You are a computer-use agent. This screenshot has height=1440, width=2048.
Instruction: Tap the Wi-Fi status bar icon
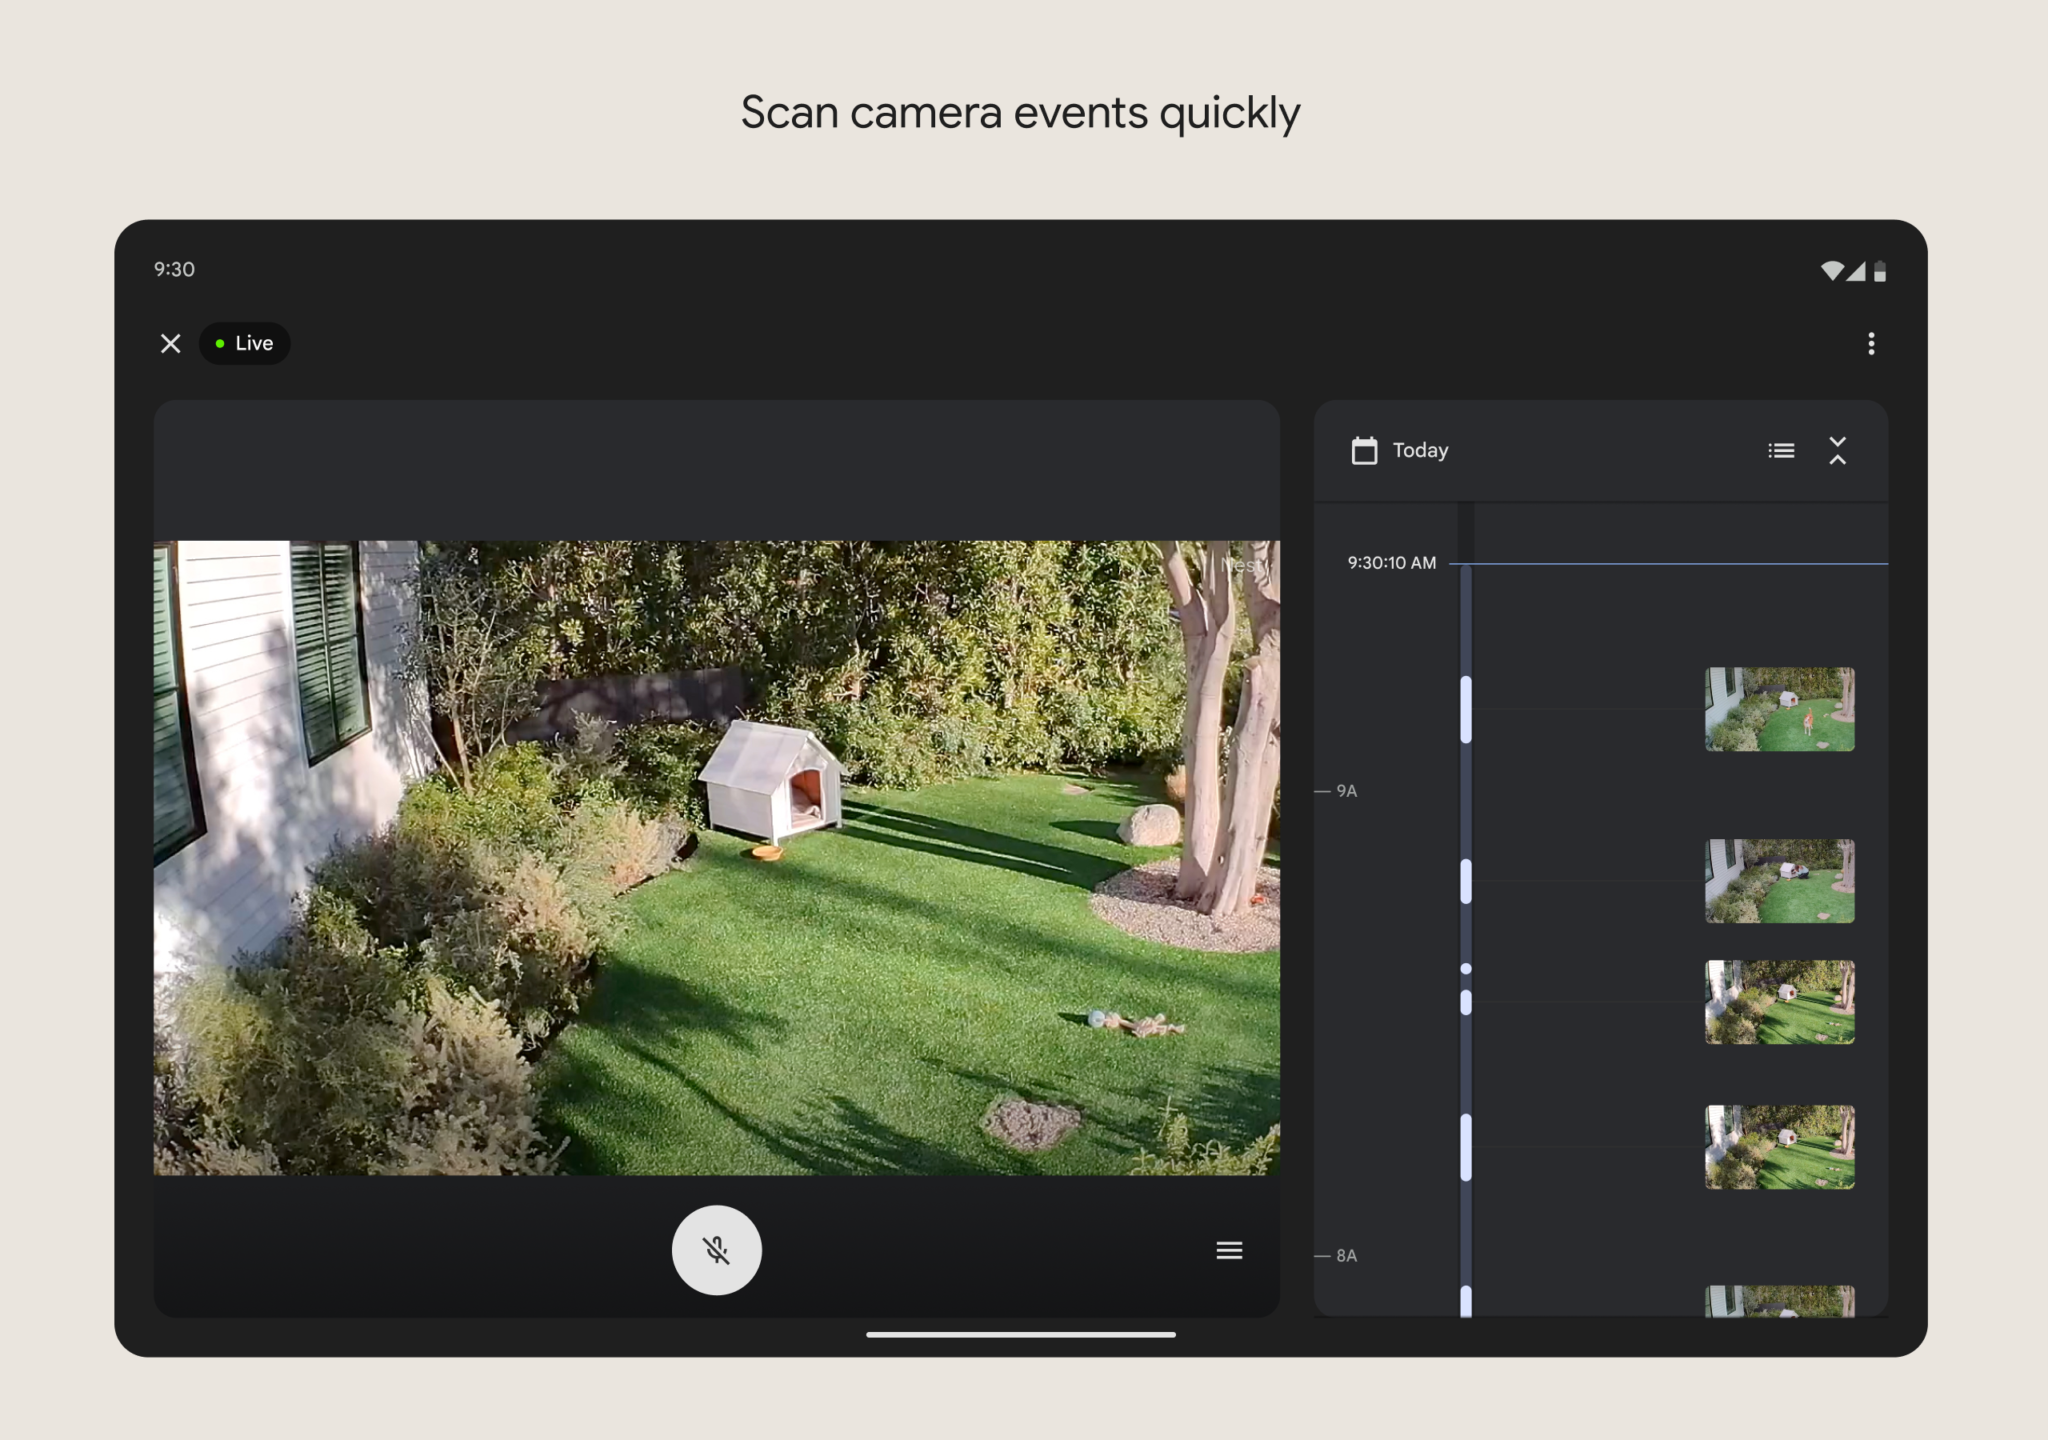point(1831,271)
